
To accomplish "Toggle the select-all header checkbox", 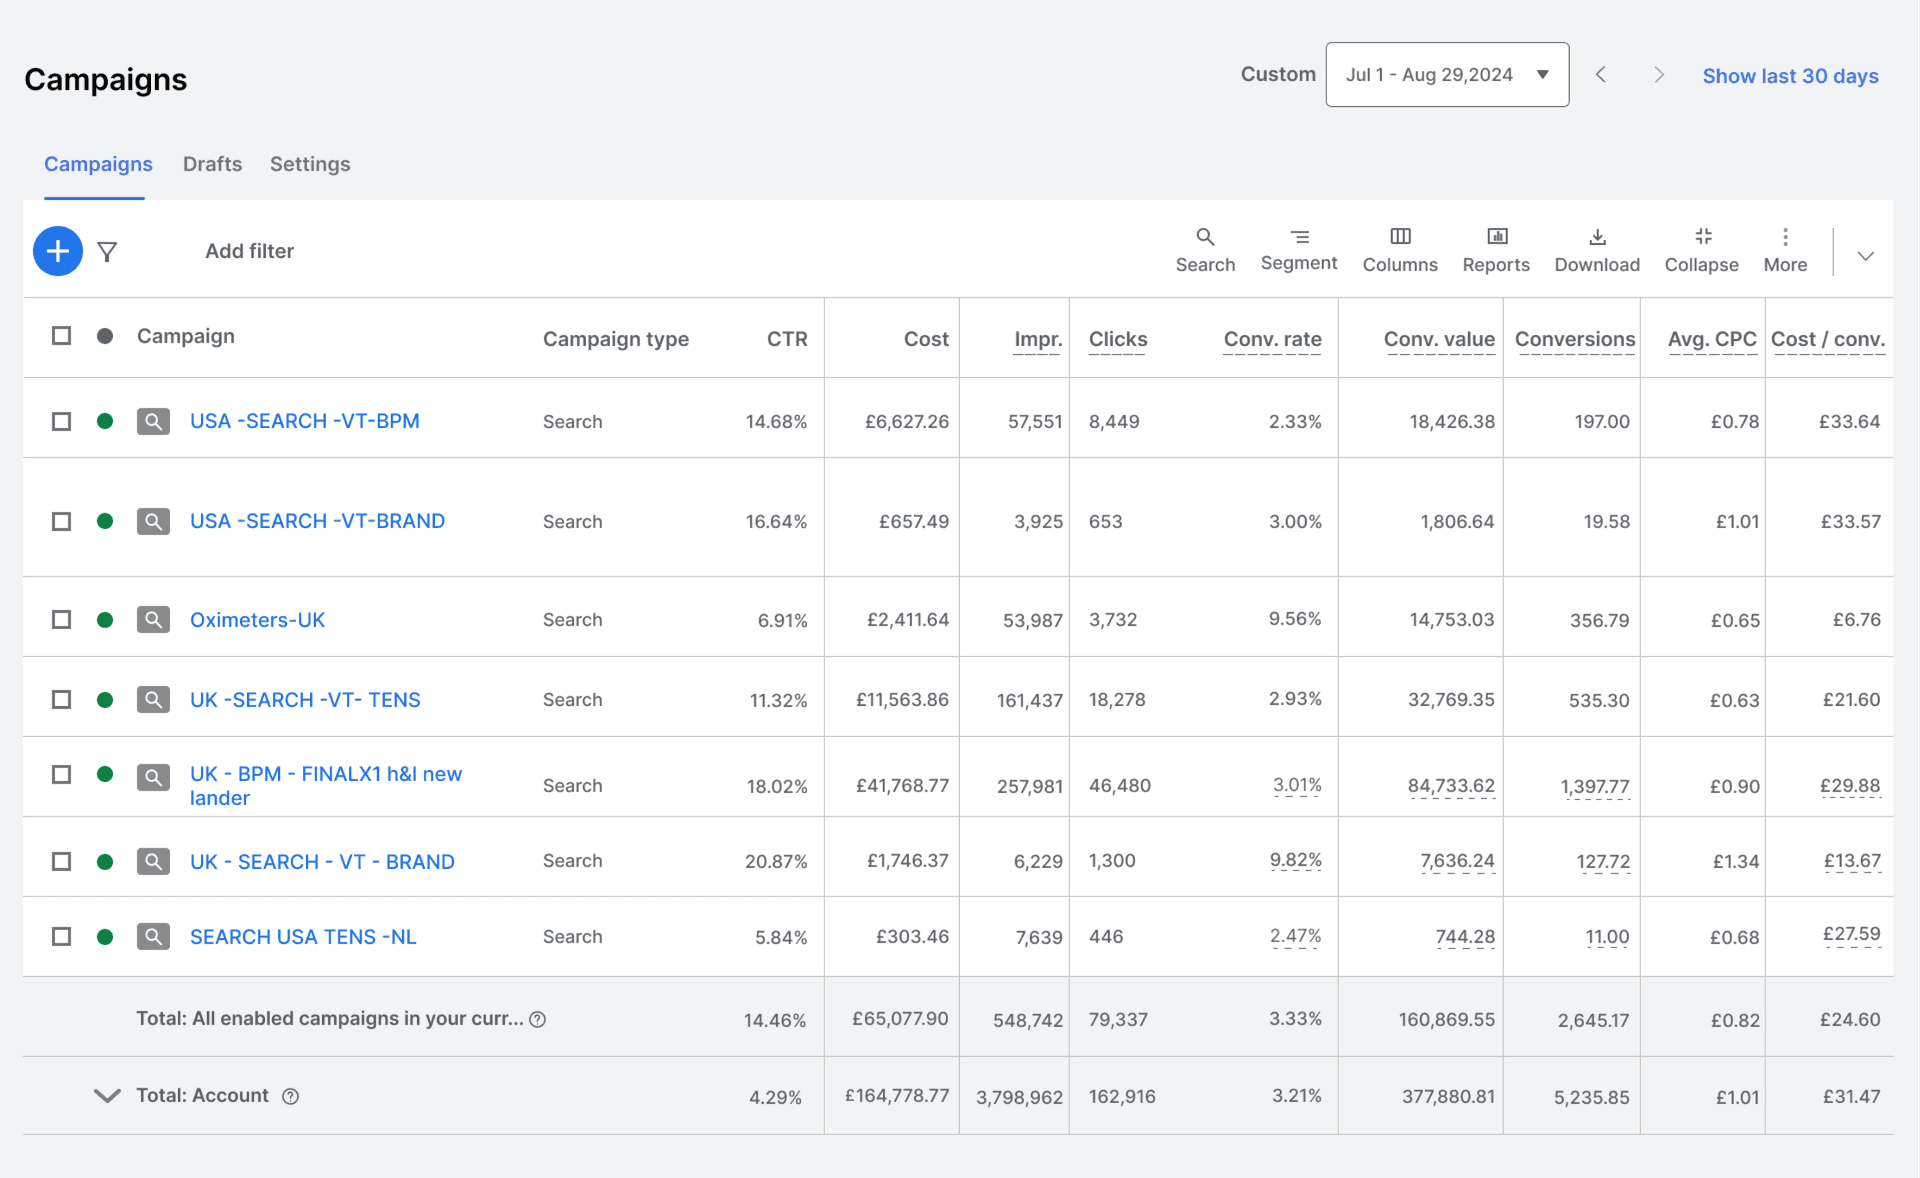I will point(62,336).
